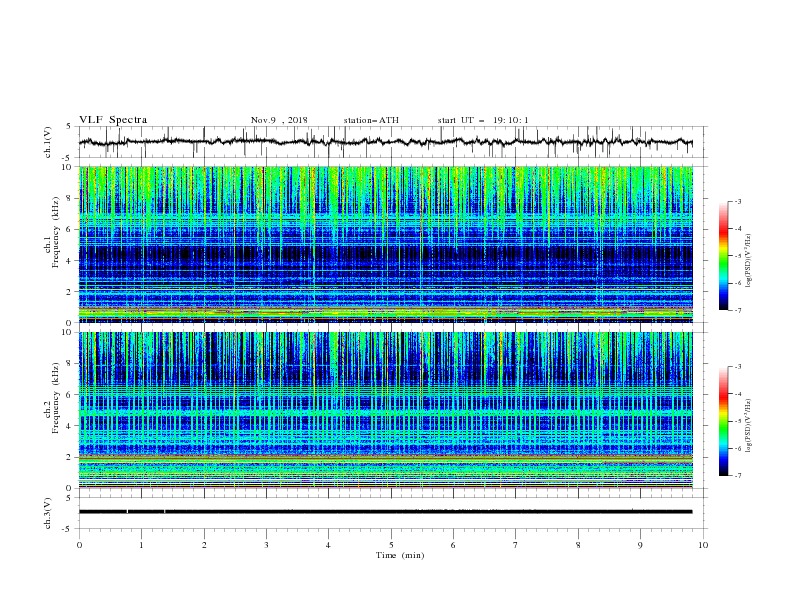Click time axis tick label "4"
This screenshot has width=792, height=612.
[x=328, y=545]
